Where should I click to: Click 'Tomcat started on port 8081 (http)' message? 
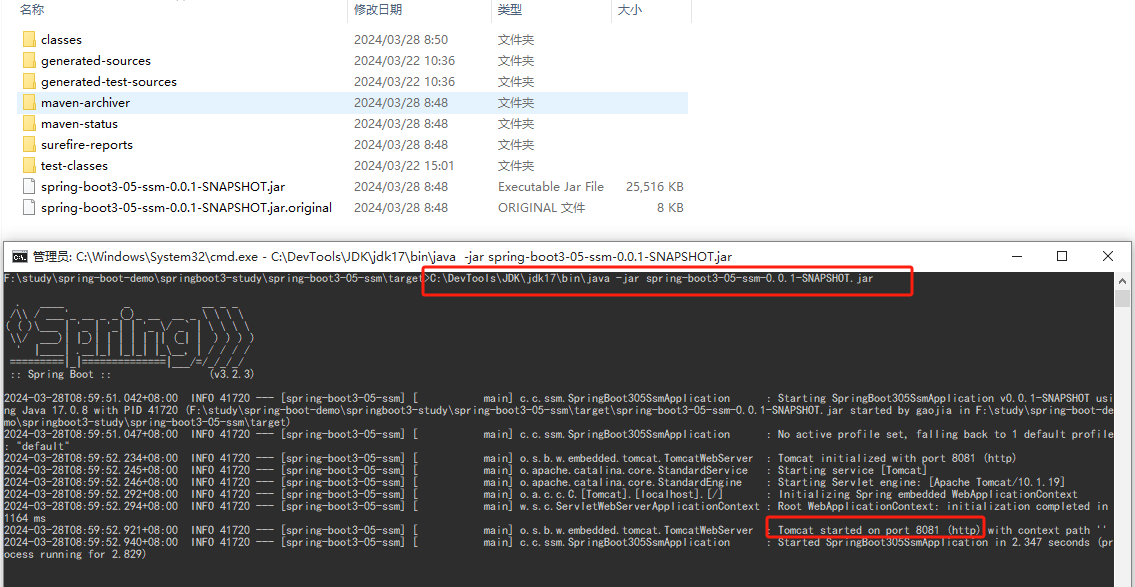click(879, 531)
